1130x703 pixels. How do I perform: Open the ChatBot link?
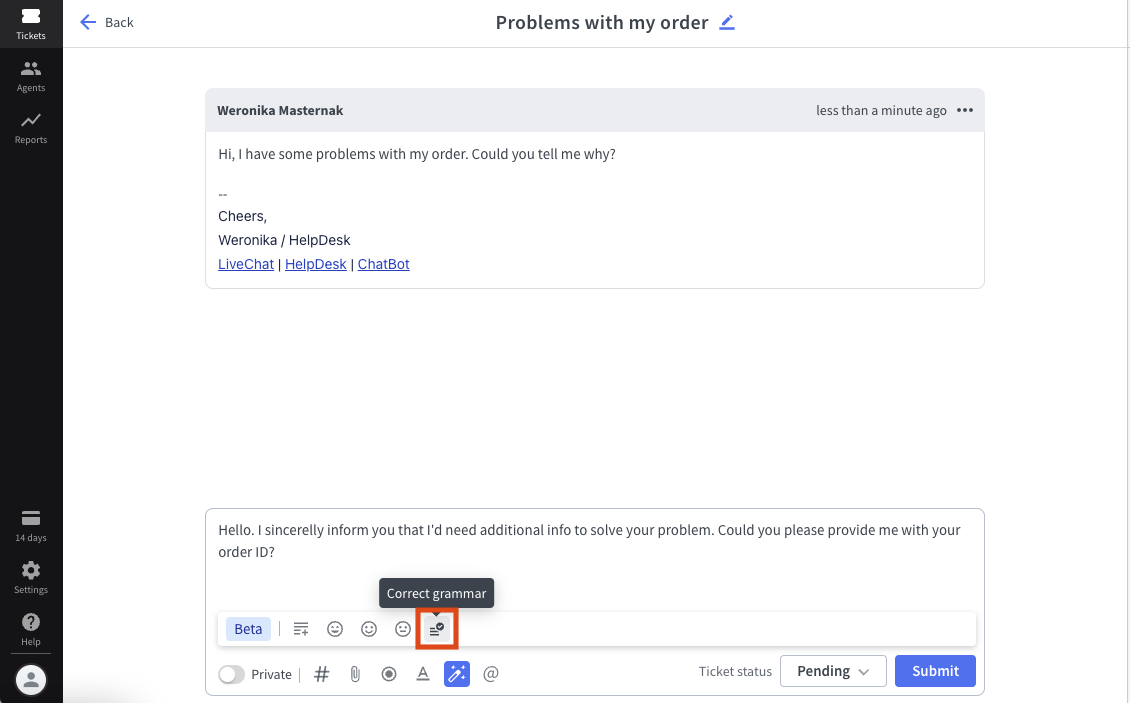click(383, 264)
